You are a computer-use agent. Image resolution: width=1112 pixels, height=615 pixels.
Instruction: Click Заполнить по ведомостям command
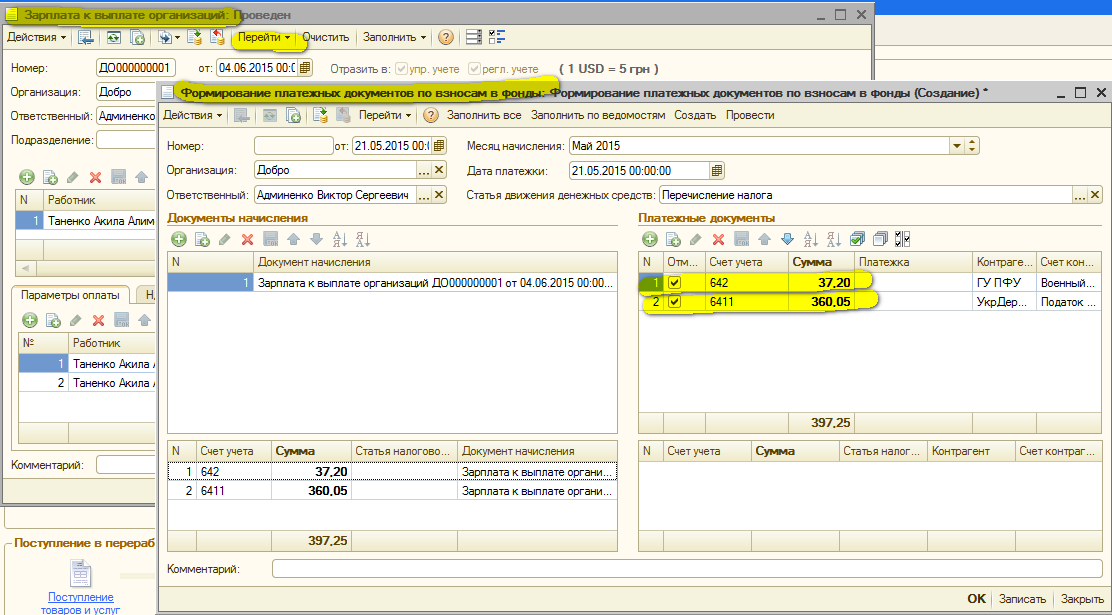598,115
